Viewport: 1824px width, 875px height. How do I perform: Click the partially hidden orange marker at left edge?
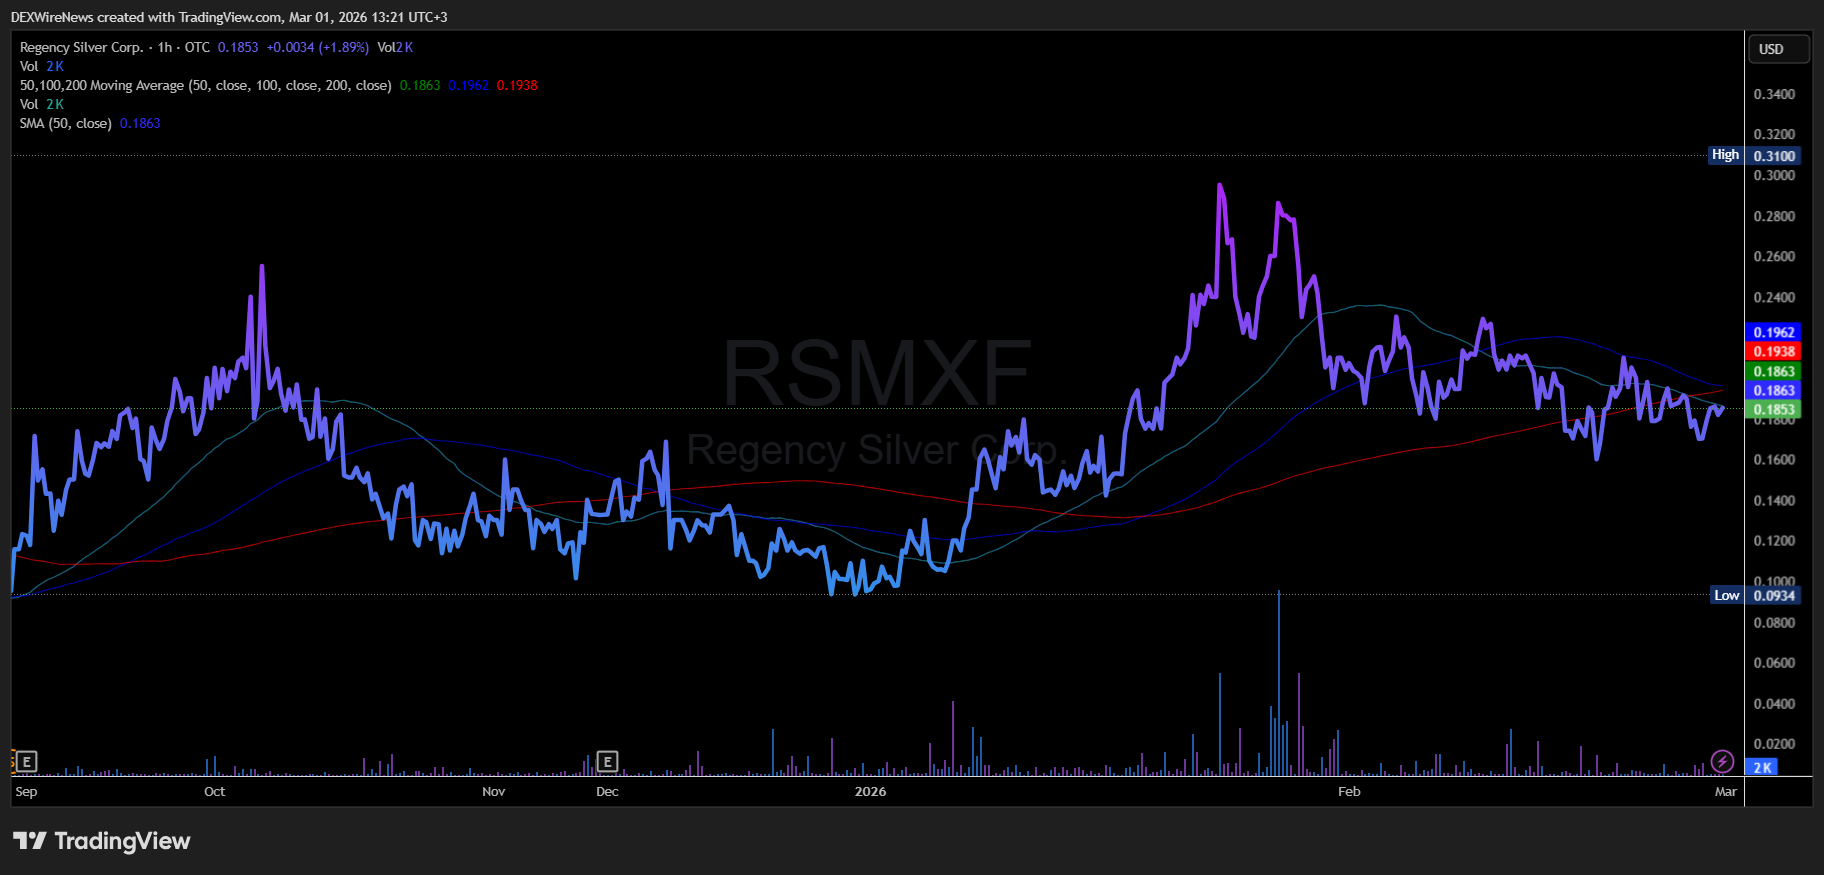pyautogui.click(x=13, y=762)
